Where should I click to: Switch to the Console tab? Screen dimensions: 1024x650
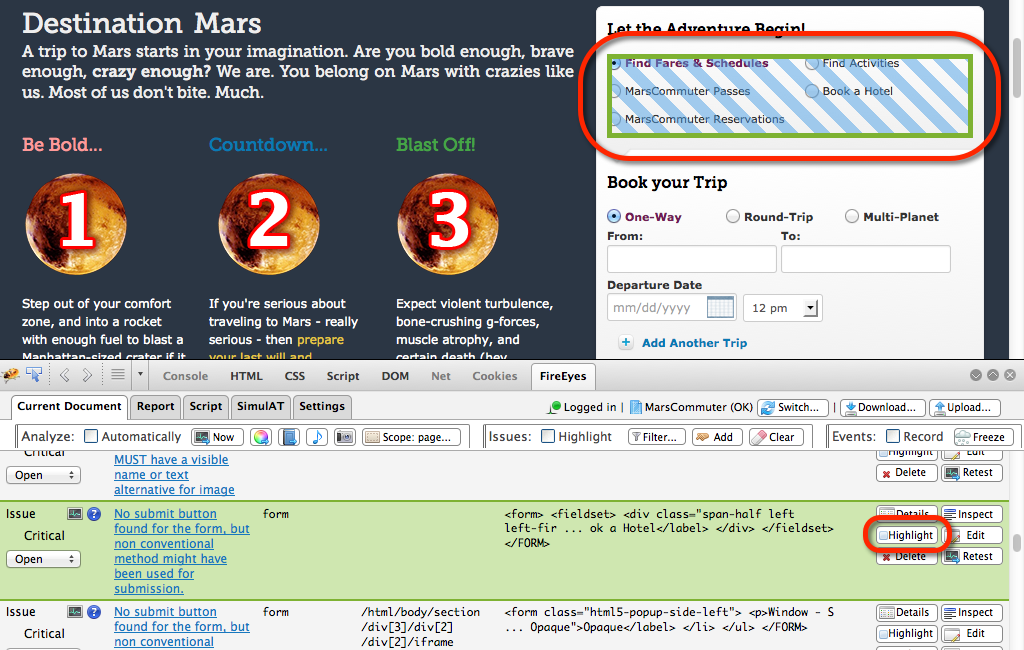185,376
